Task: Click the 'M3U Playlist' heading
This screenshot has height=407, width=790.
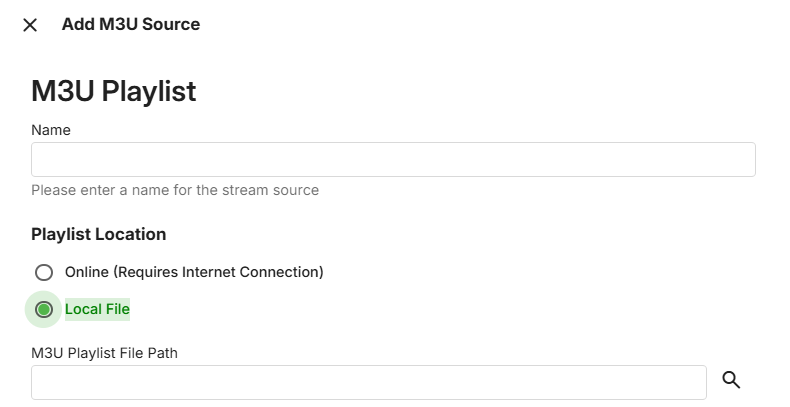Action: click(114, 92)
